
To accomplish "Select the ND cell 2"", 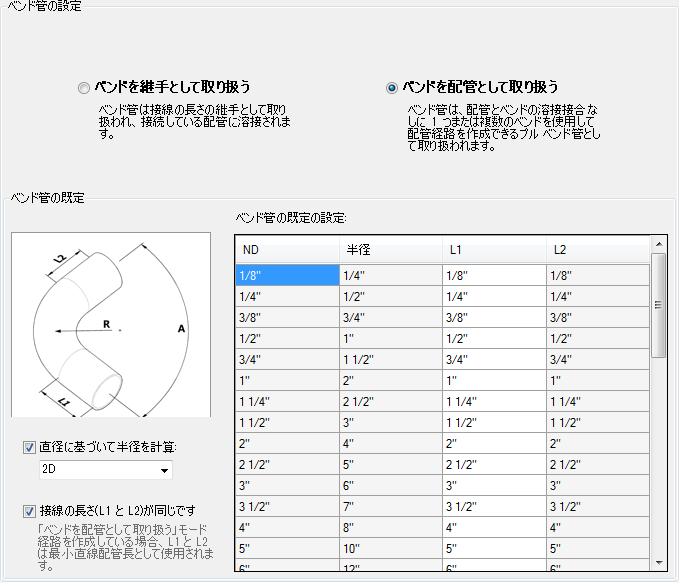I will point(288,444).
